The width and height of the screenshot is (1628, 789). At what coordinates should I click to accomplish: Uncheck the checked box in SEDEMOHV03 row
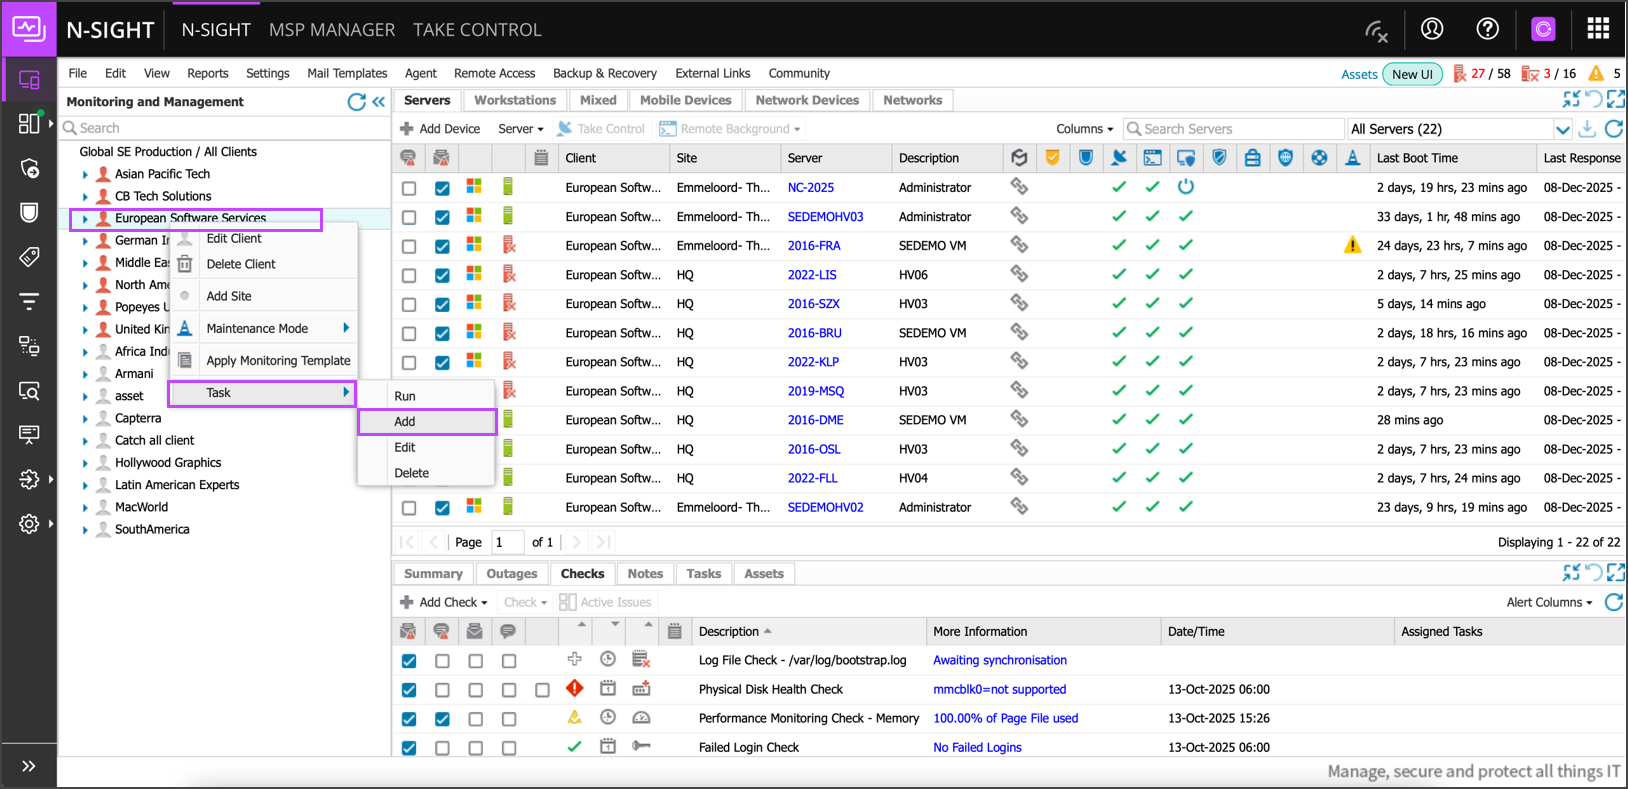coord(442,217)
